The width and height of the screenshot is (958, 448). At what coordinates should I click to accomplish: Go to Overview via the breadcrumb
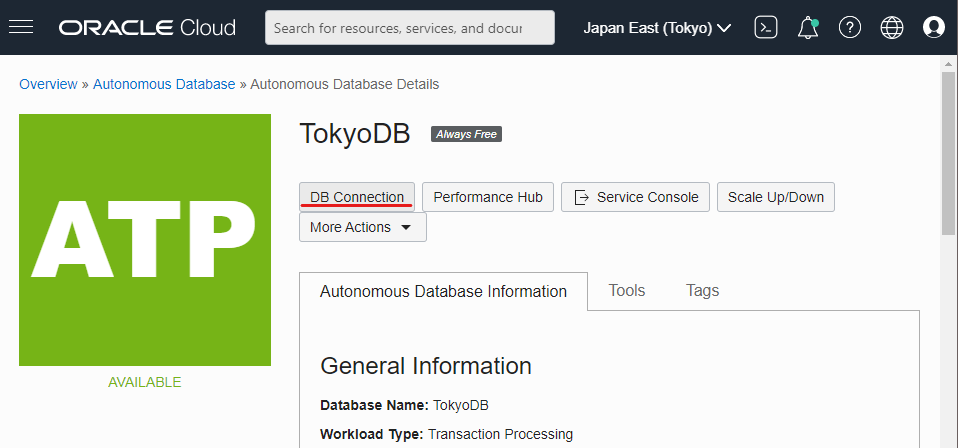click(x=48, y=84)
